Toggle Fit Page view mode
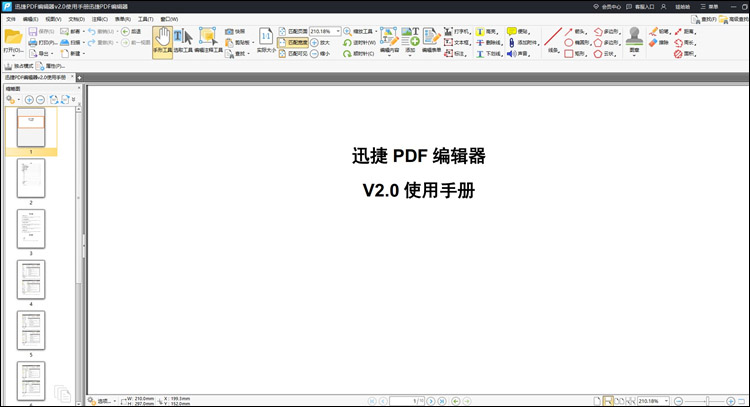 (x=292, y=31)
